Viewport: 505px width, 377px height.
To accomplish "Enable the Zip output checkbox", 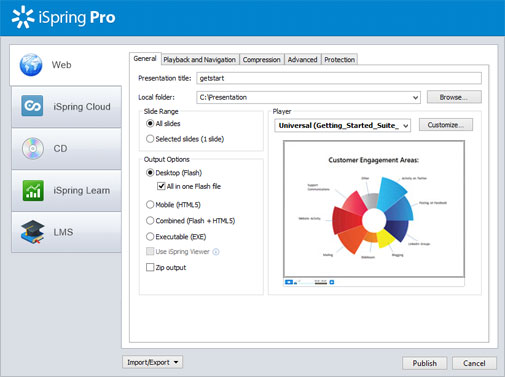I will [150, 267].
